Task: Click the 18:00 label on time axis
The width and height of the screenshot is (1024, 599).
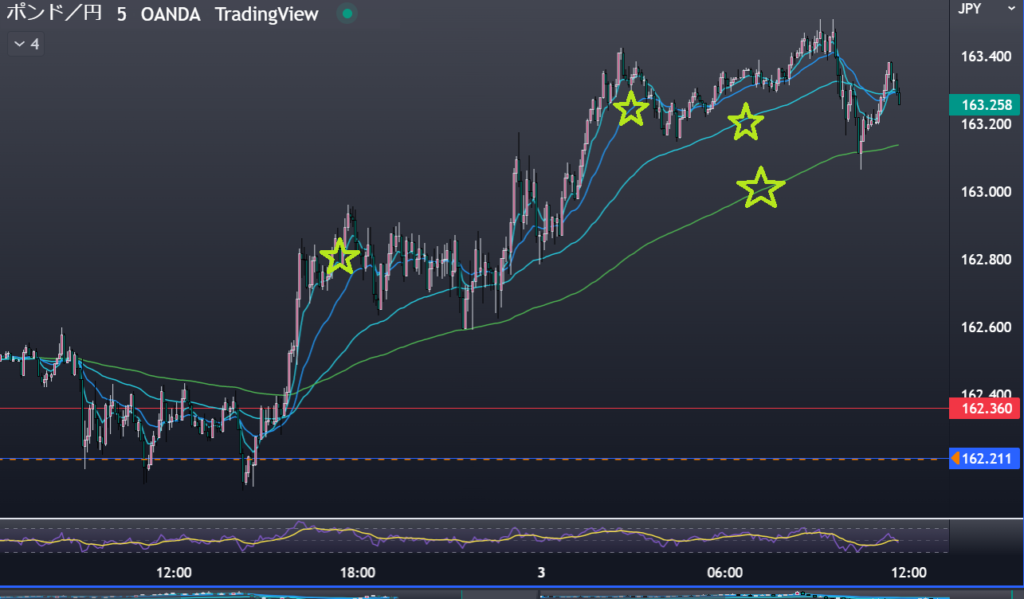Action: click(357, 573)
